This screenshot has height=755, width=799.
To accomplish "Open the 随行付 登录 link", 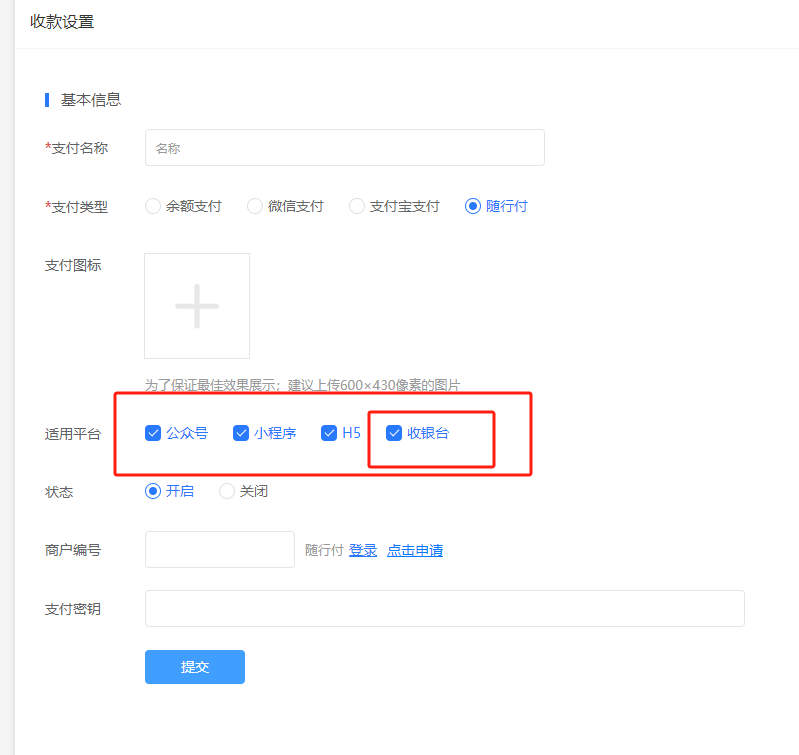I will pyautogui.click(x=363, y=550).
